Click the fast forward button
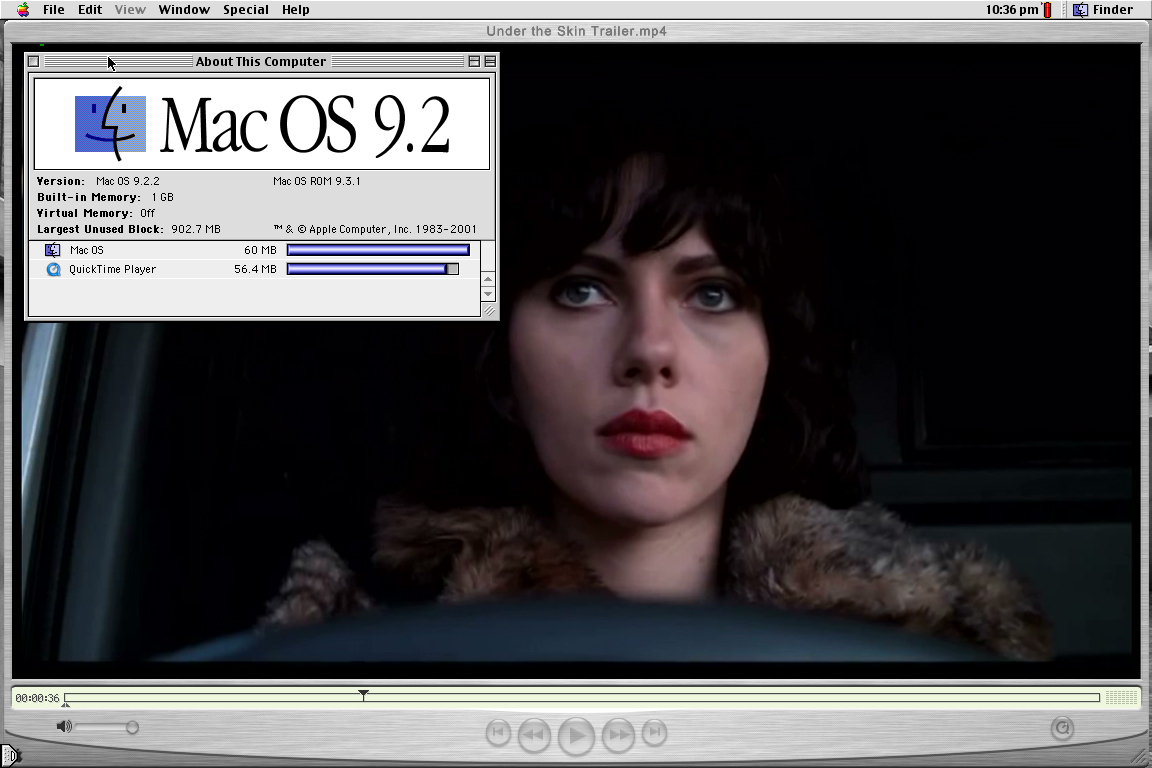The image size is (1152, 768). point(619,734)
